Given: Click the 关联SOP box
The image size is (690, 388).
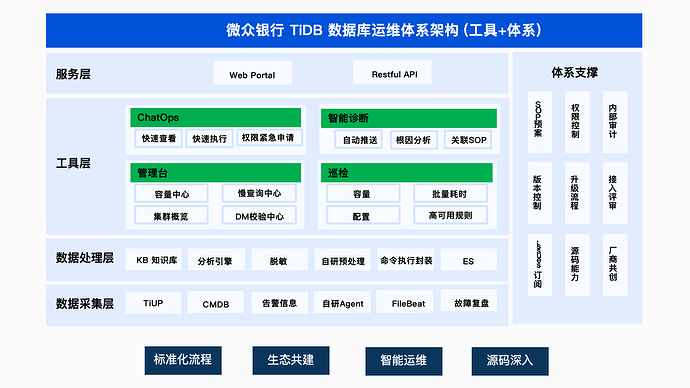Looking at the screenshot, I should (x=468, y=140).
